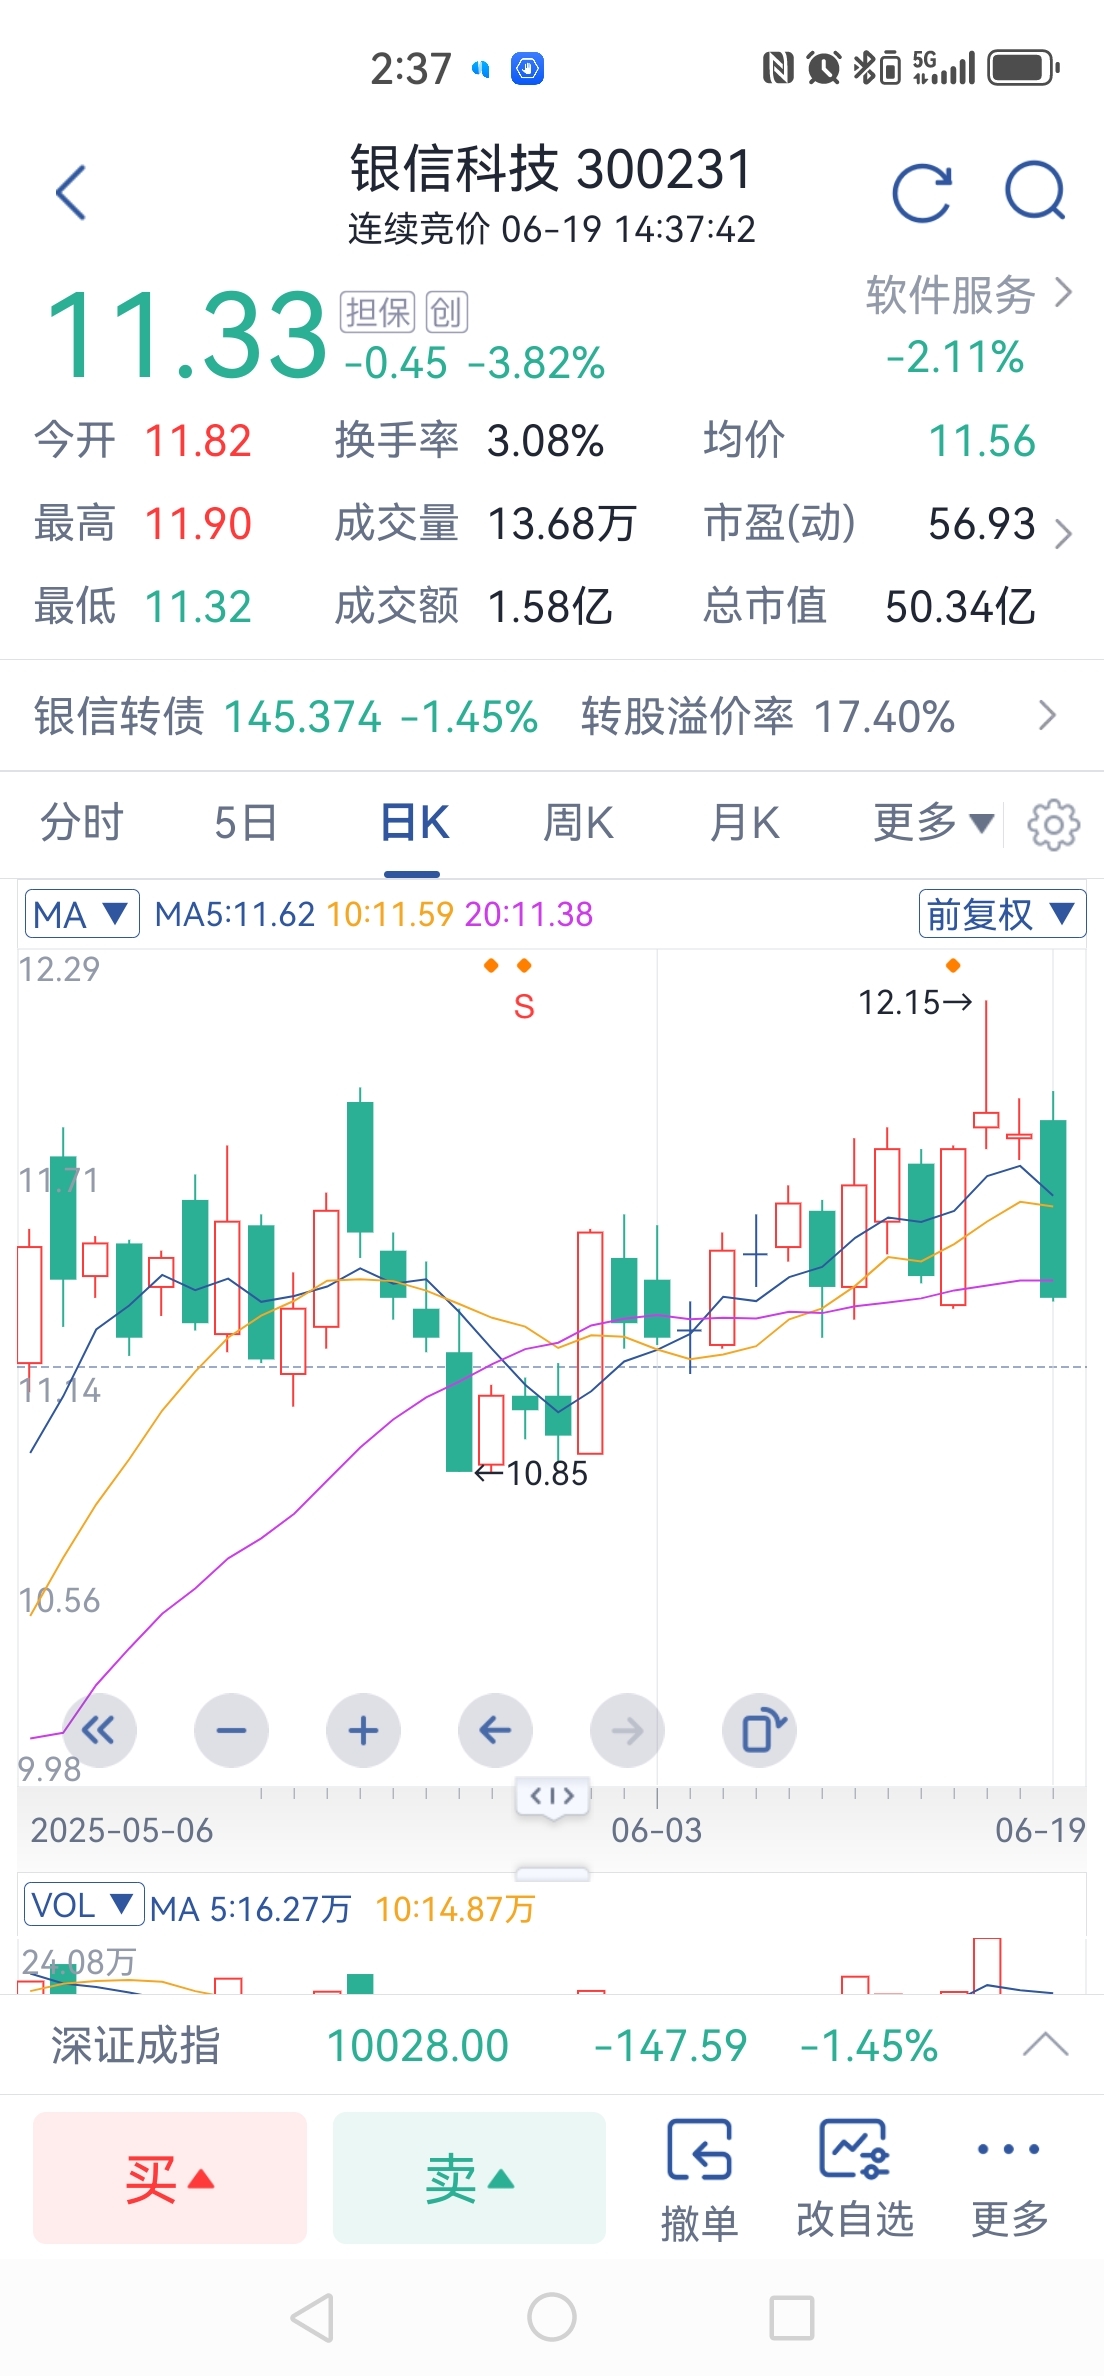Expand the 更多 chart period menu

(x=932, y=823)
